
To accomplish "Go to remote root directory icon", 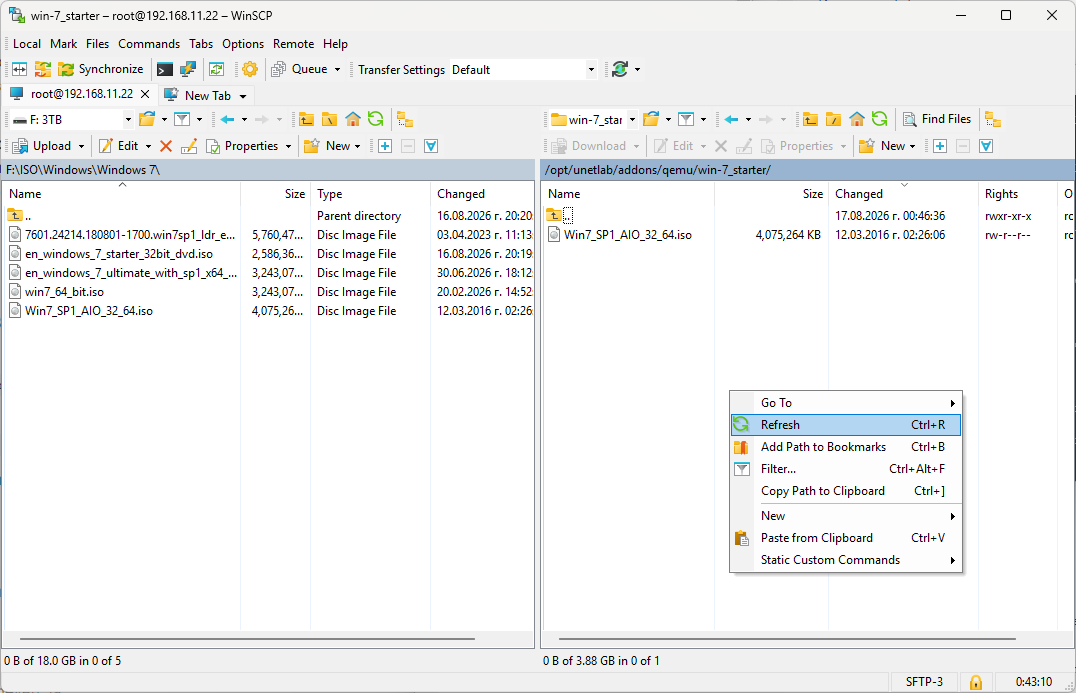I will coord(833,120).
